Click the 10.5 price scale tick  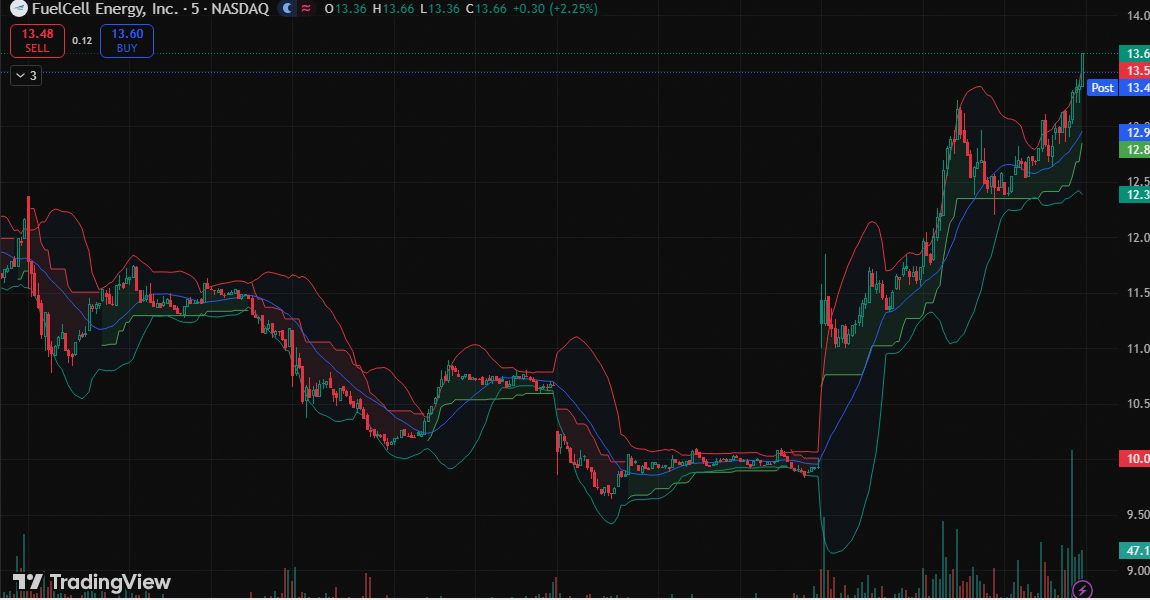(1138, 403)
